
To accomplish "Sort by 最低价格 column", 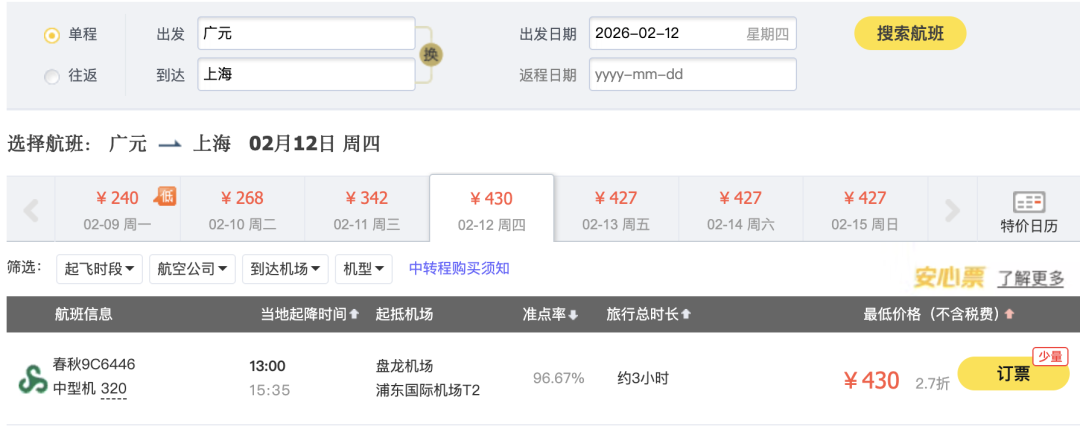I will pos(939,314).
